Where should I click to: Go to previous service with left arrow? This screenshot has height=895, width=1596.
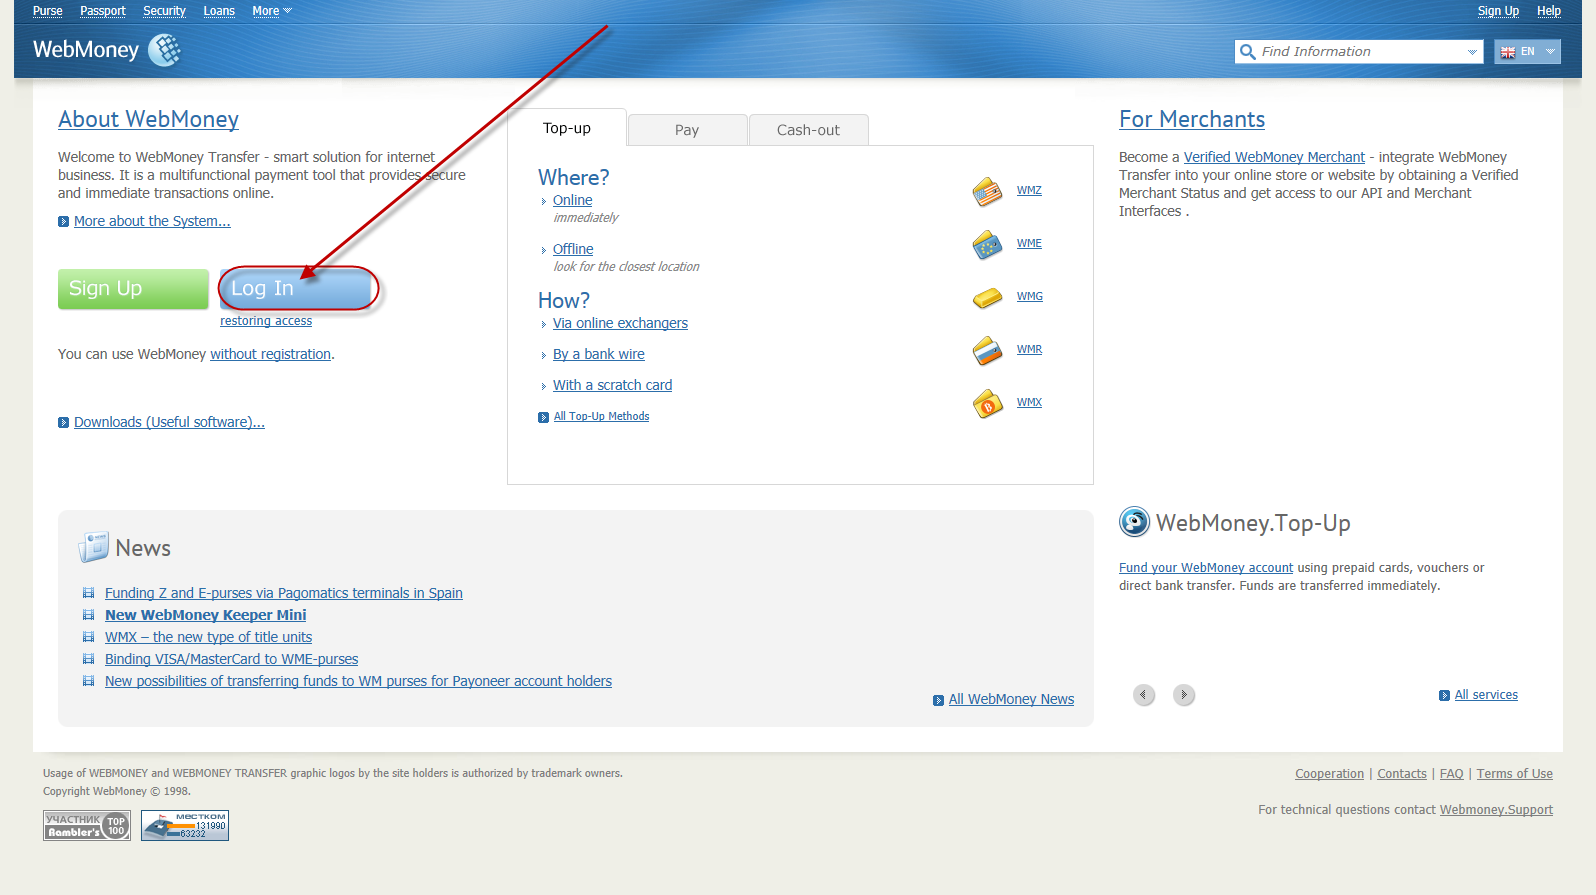(1144, 695)
